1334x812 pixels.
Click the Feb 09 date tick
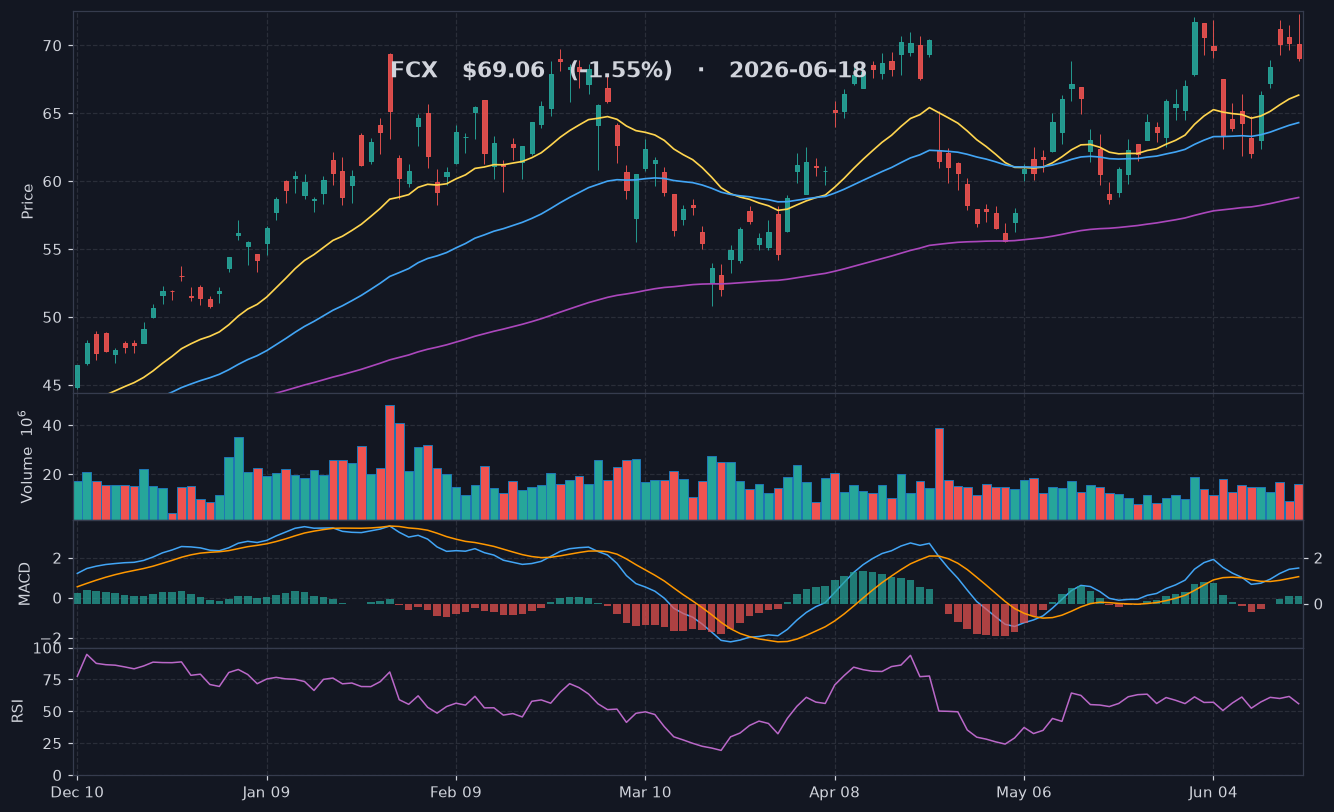456,791
